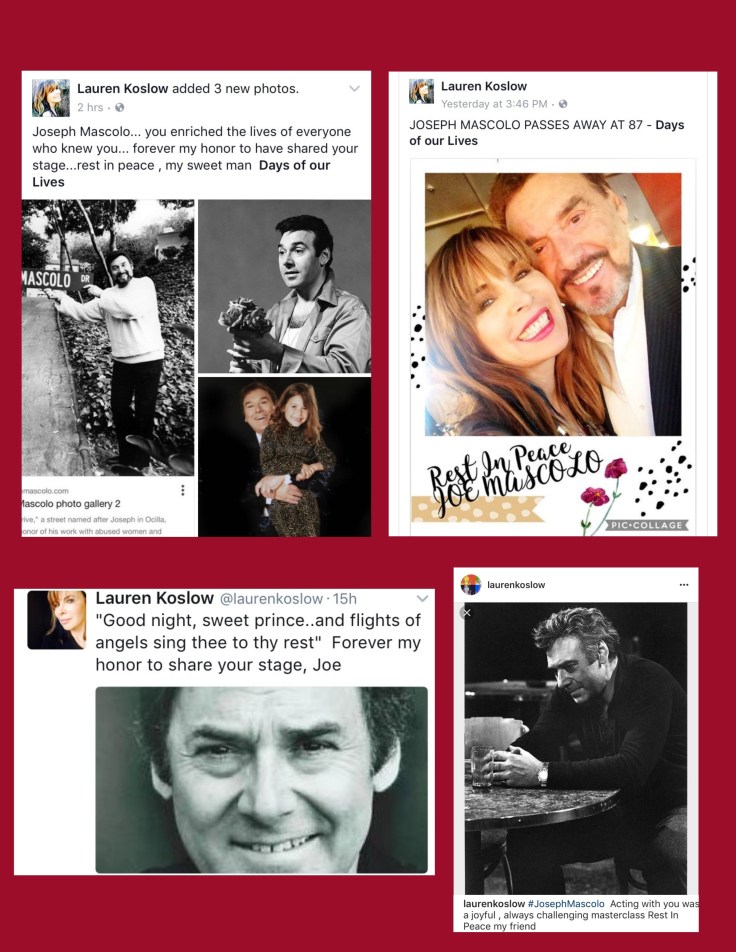Click the #JosephMascolo hashtag
Viewport: 736px width, 952px height.
pyautogui.click(x=566, y=904)
